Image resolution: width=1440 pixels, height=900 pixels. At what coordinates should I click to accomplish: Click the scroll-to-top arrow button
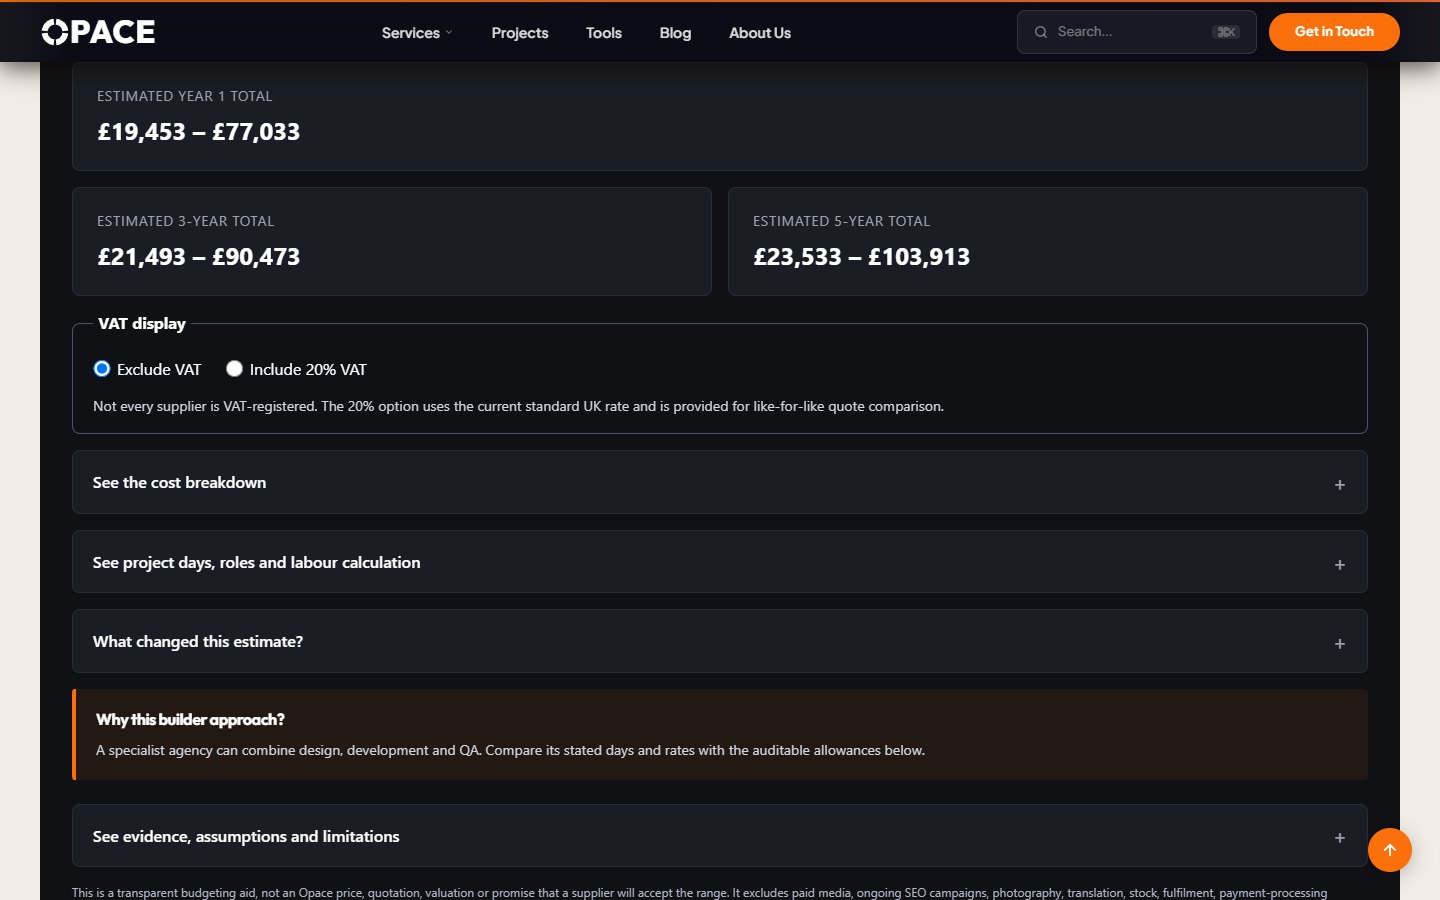[1390, 850]
